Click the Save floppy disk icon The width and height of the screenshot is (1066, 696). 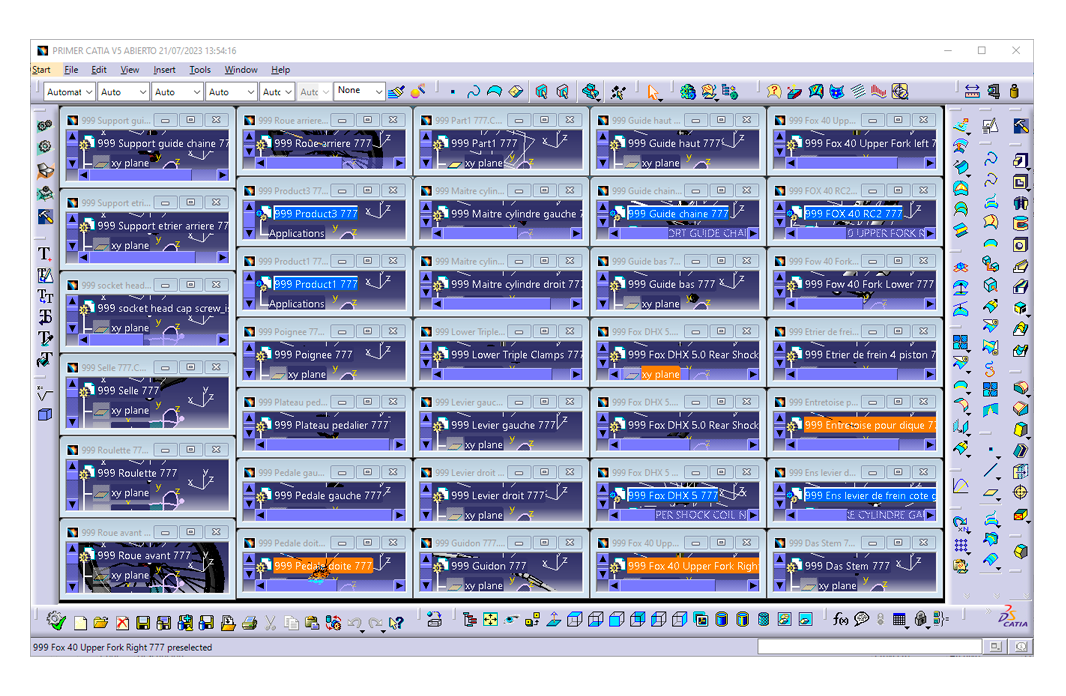[143, 623]
